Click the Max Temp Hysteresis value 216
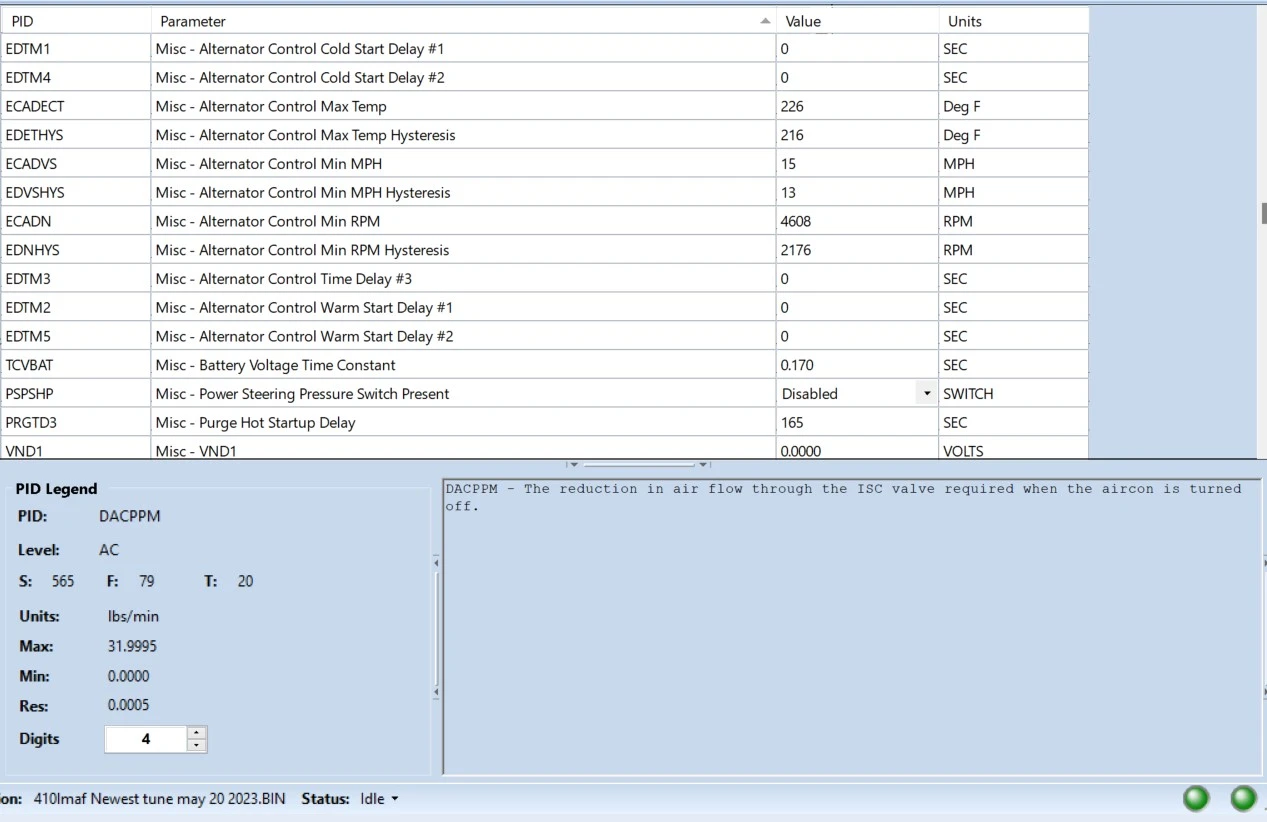This screenshot has height=822, width=1267. click(857, 135)
